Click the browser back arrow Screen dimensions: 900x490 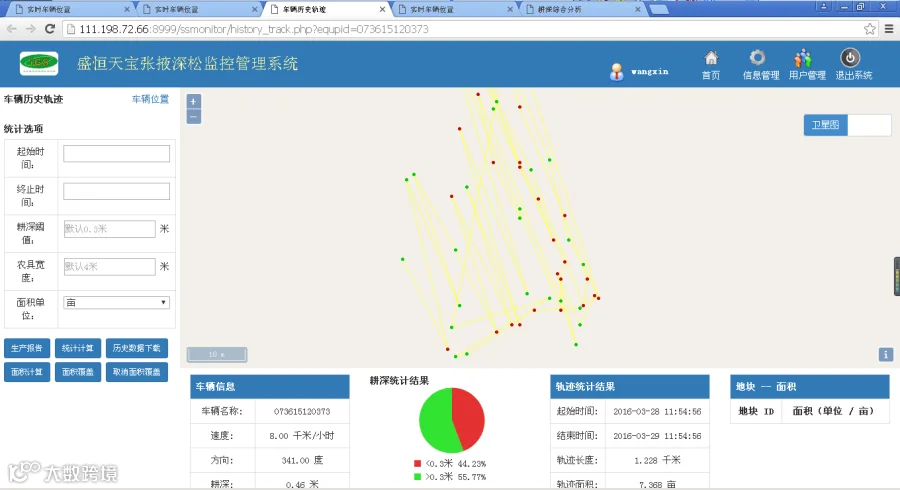pos(11,29)
